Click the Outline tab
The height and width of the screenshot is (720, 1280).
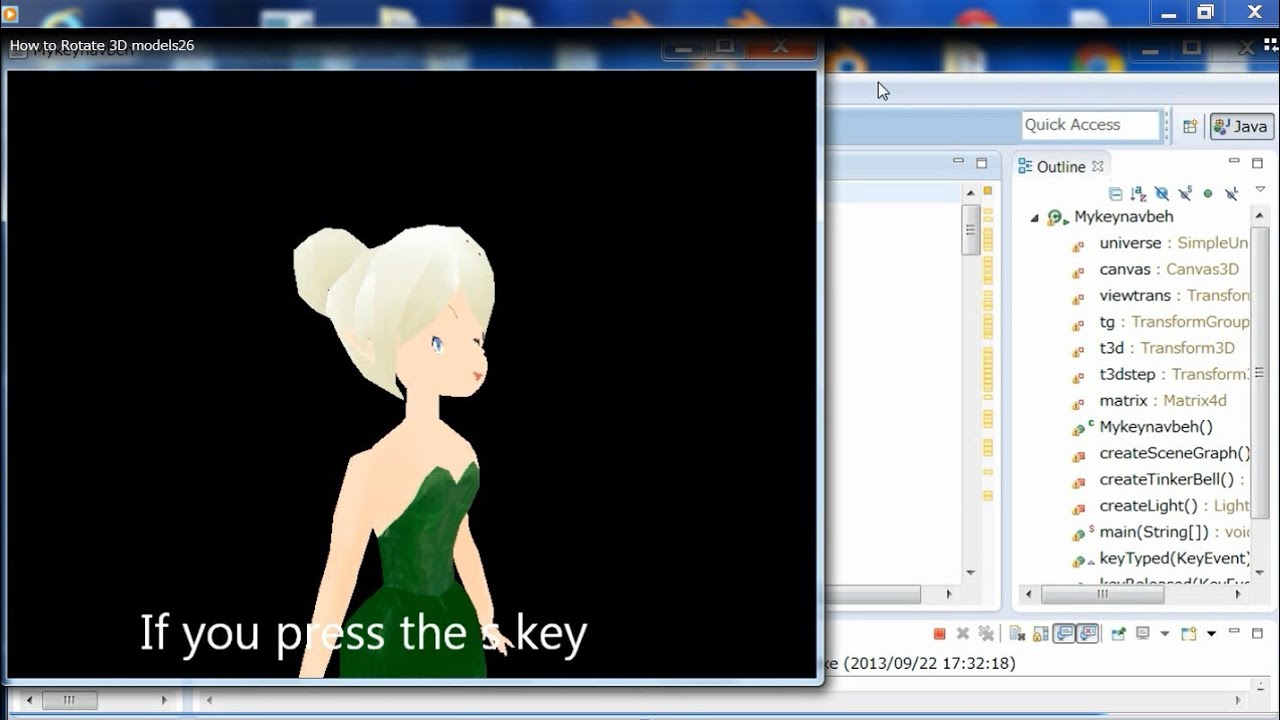(1060, 167)
